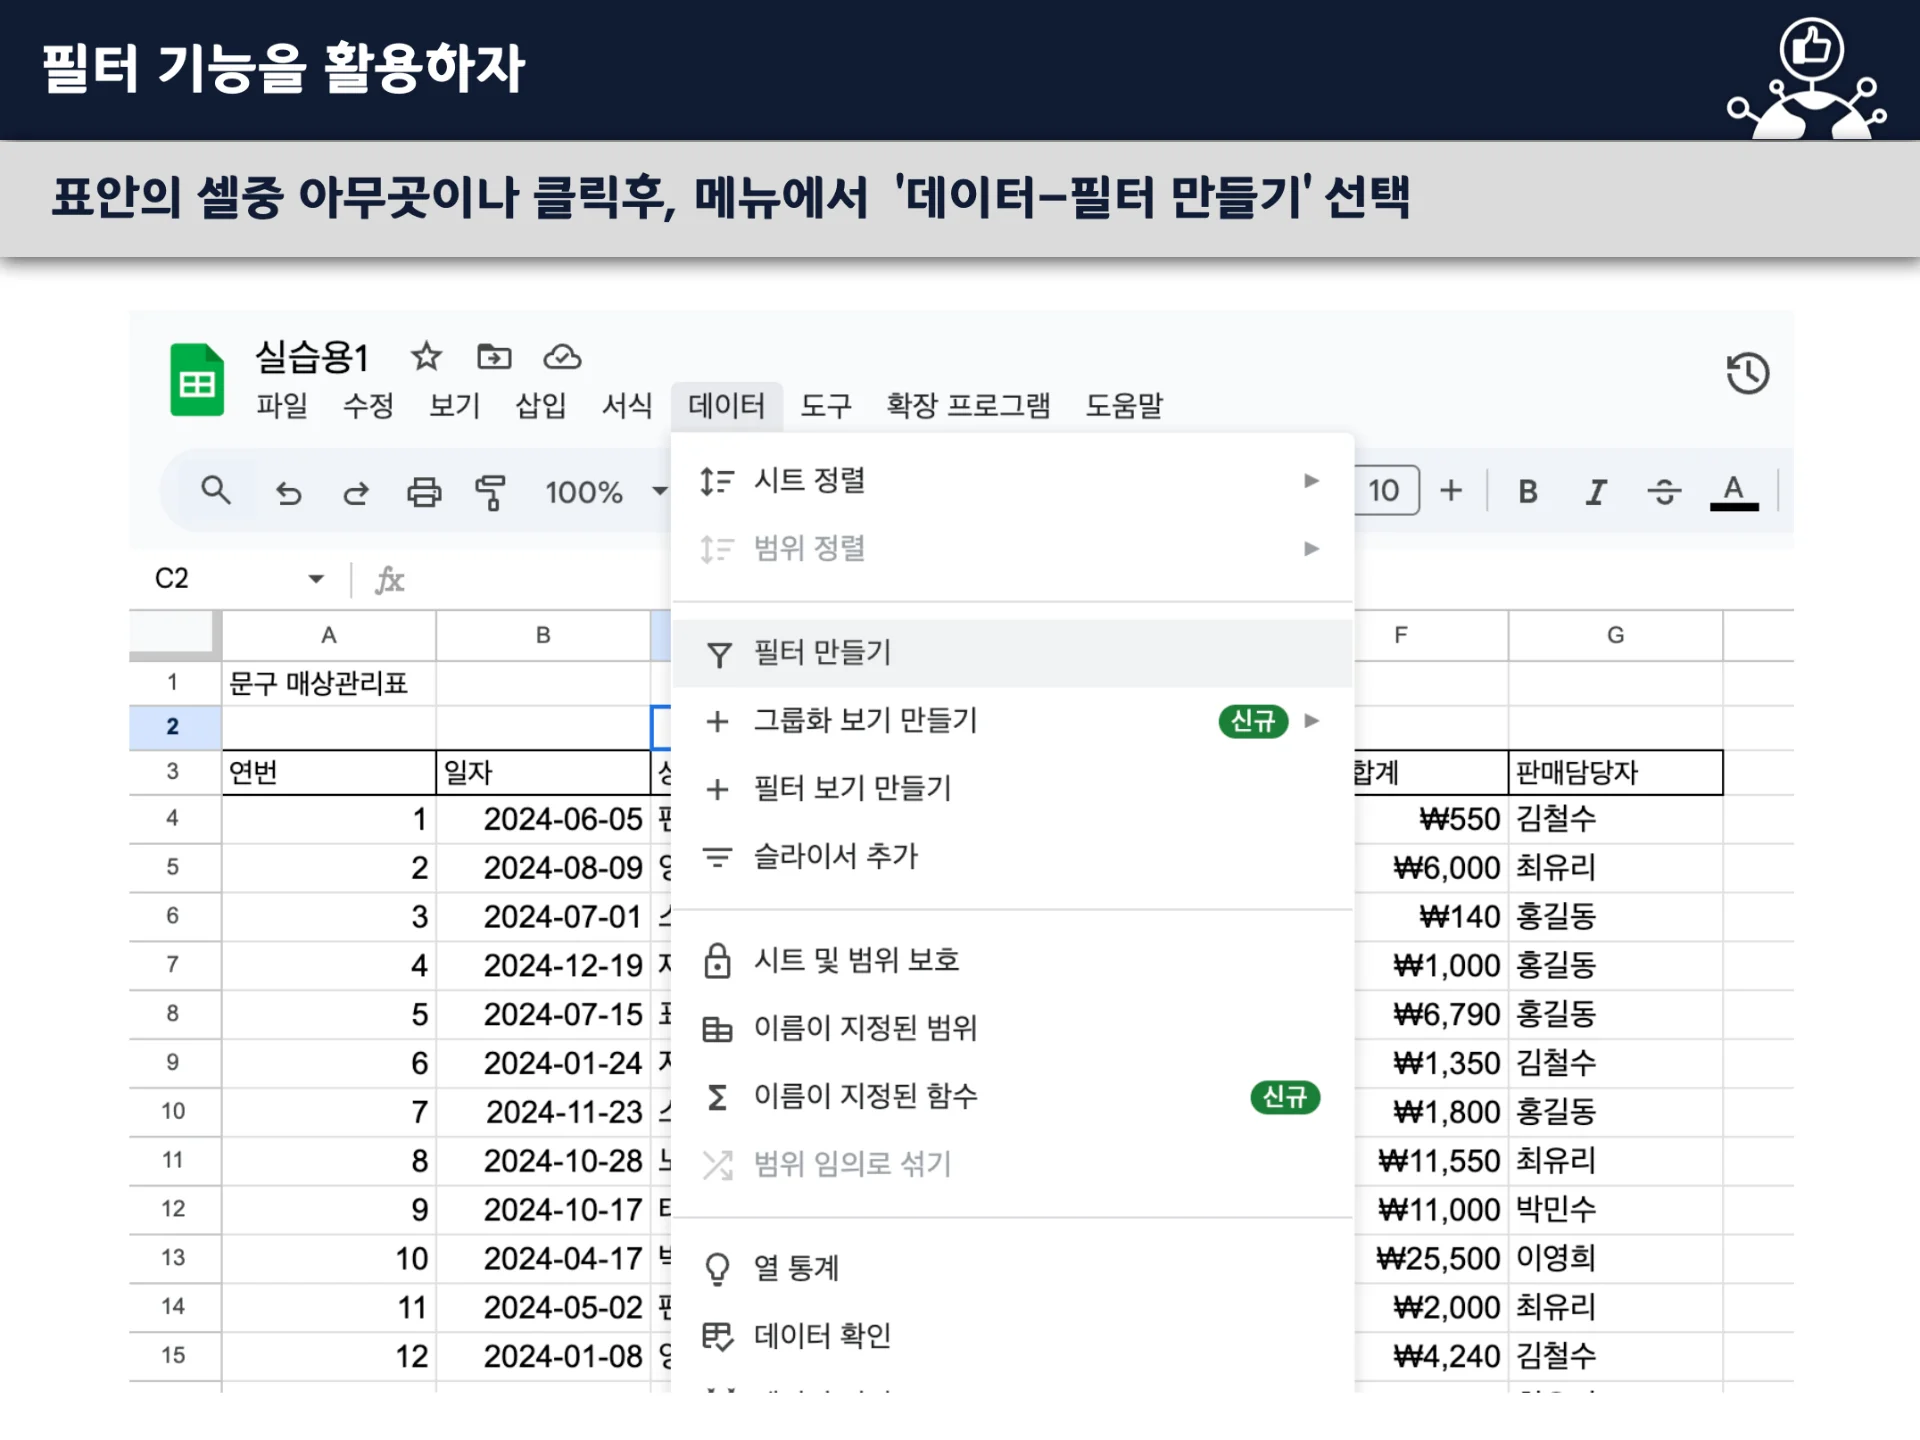The height and width of the screenshot is (1440, 1920).
Task: Click the 연번 header cell
Action: click(x=329, y=772)
